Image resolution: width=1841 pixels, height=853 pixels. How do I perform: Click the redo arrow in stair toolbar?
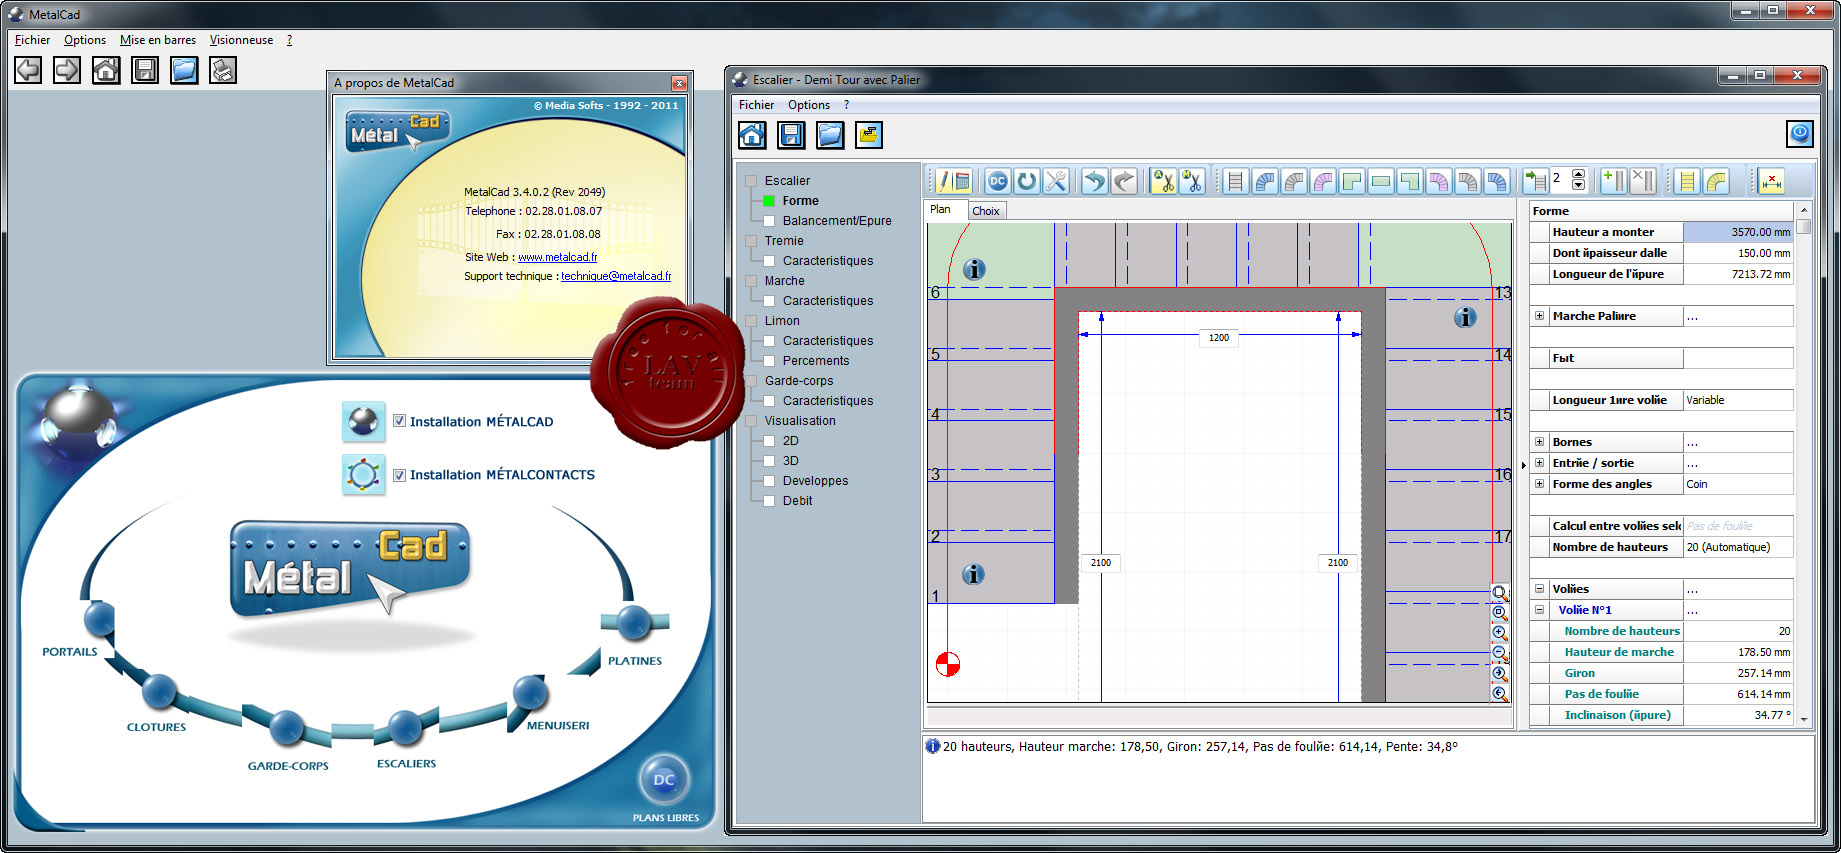tap(1124, 181)
